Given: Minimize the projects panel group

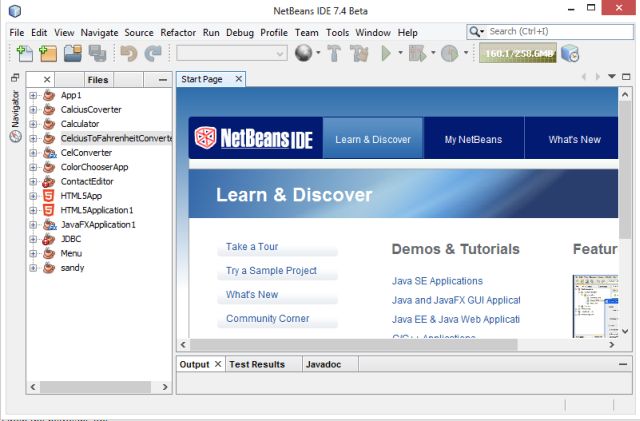Looking at the screenshot, I should [162, 80].
